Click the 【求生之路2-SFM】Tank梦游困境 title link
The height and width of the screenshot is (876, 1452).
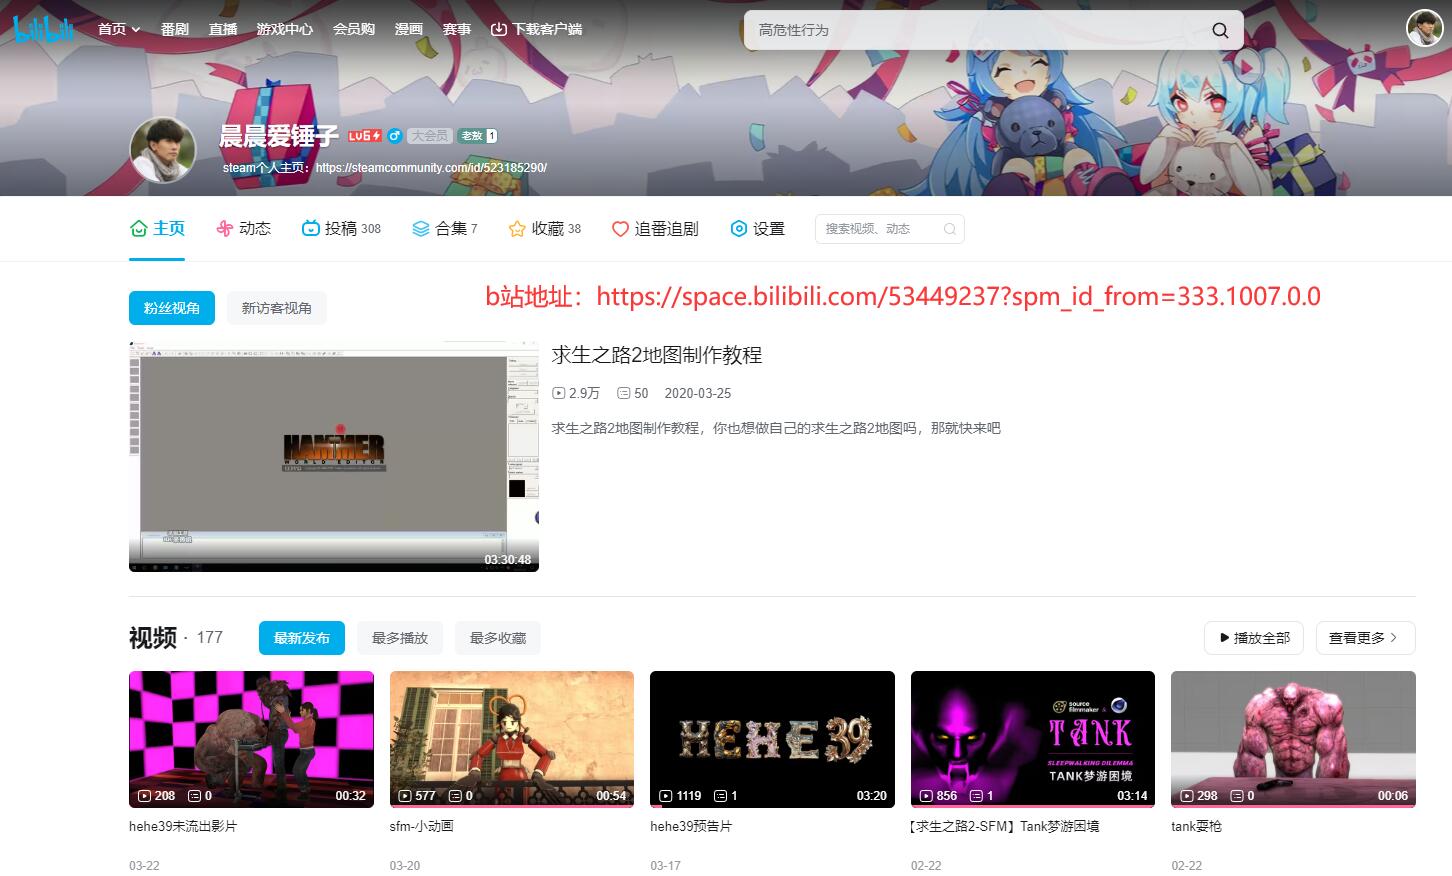click(x=1004, y=827)
